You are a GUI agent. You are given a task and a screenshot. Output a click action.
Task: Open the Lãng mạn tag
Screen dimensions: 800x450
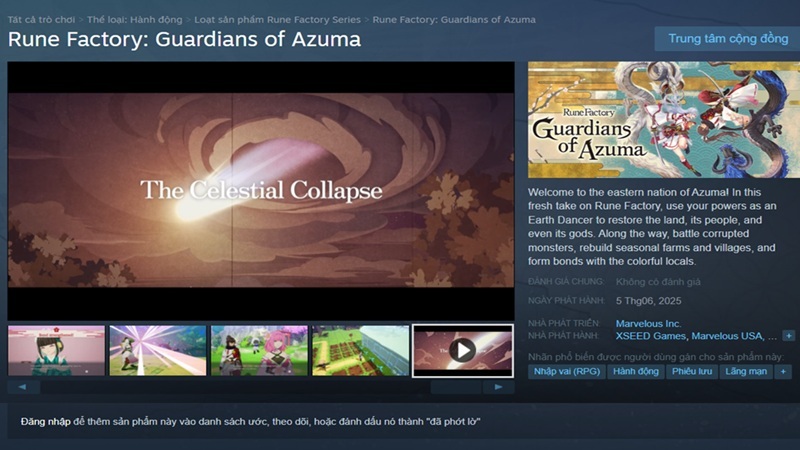[x=746, y=371]
